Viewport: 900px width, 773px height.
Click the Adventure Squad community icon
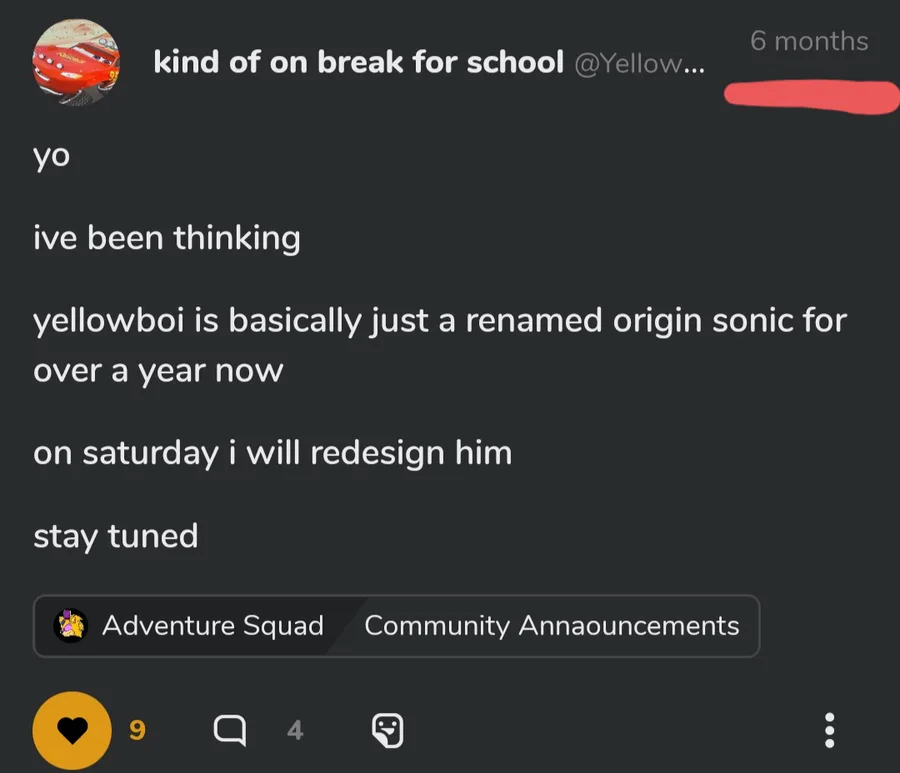tap(72, 626)
